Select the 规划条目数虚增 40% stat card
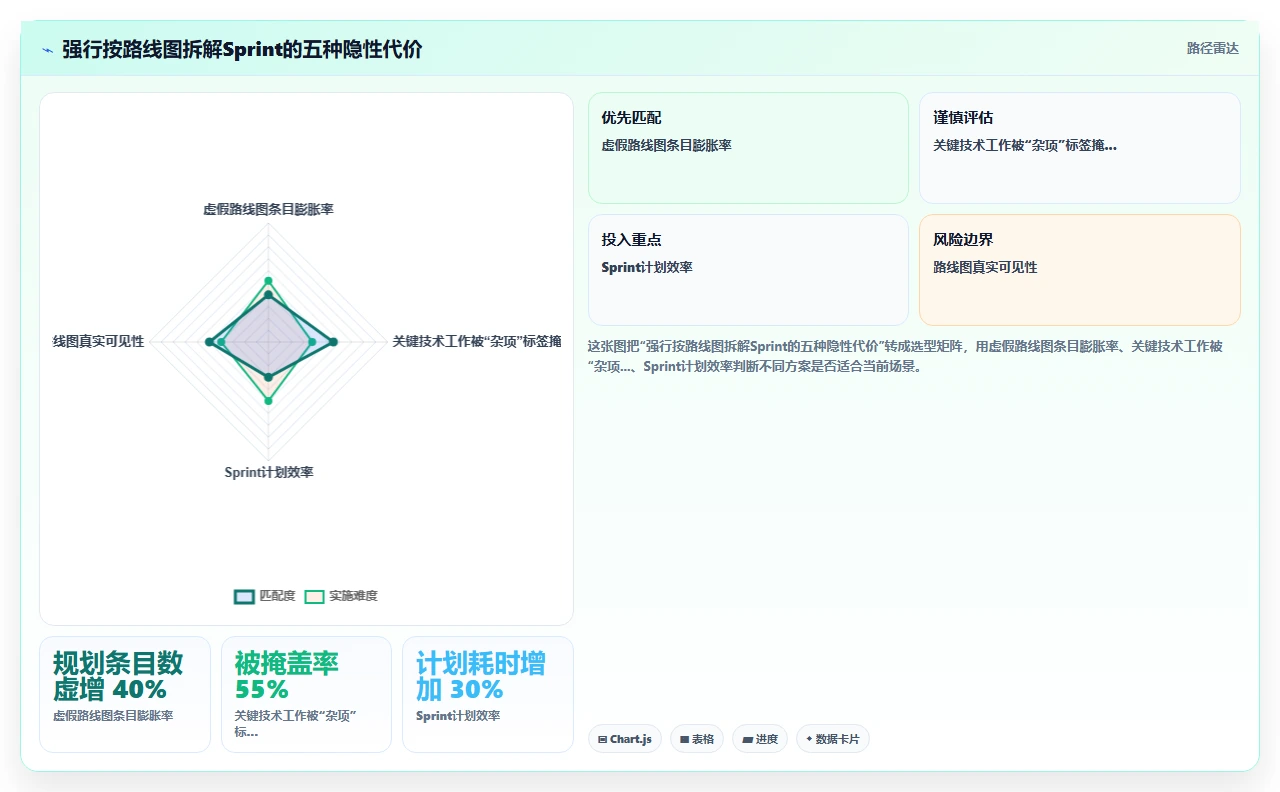1280x792 pixels. pyautogui.click(x=125, y=694)
